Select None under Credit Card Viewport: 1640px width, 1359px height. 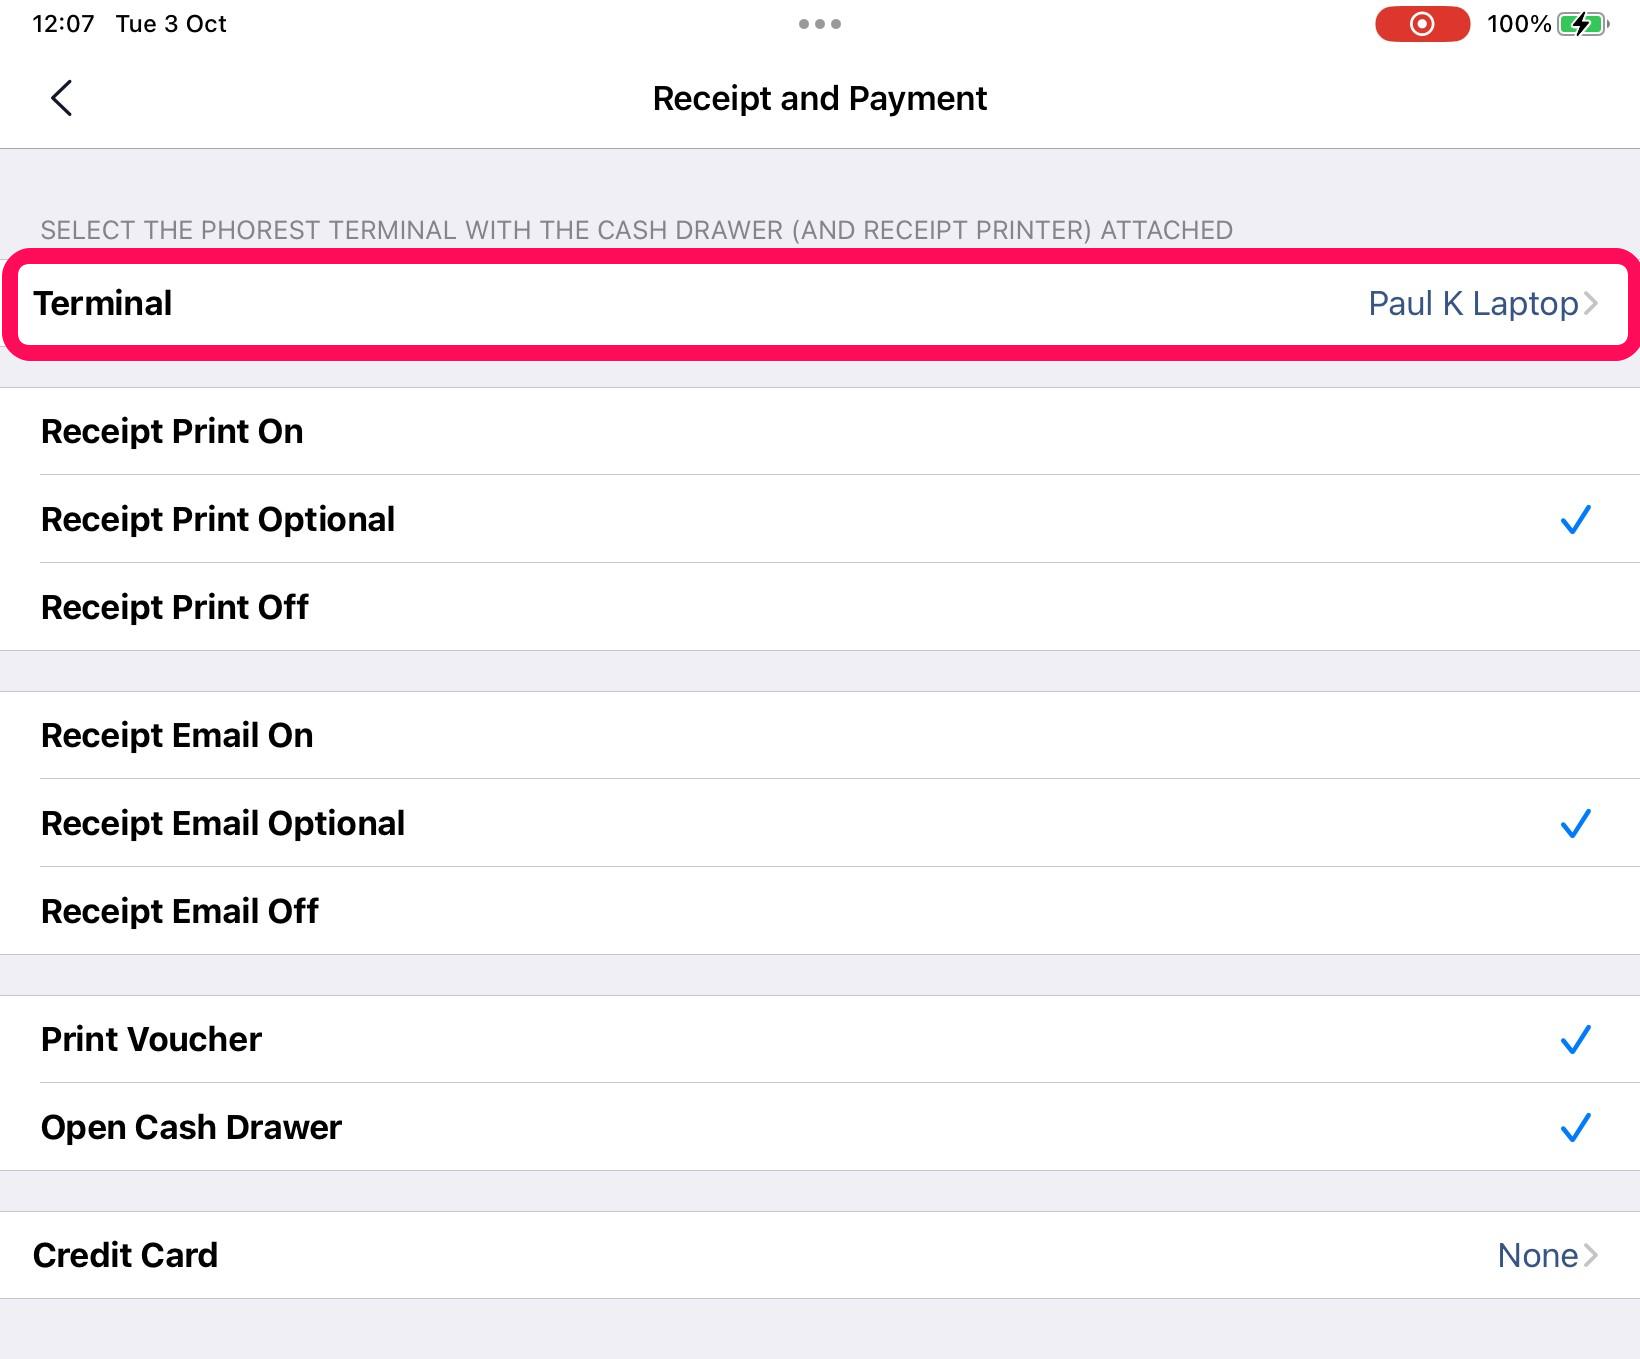[1535, 1255]
